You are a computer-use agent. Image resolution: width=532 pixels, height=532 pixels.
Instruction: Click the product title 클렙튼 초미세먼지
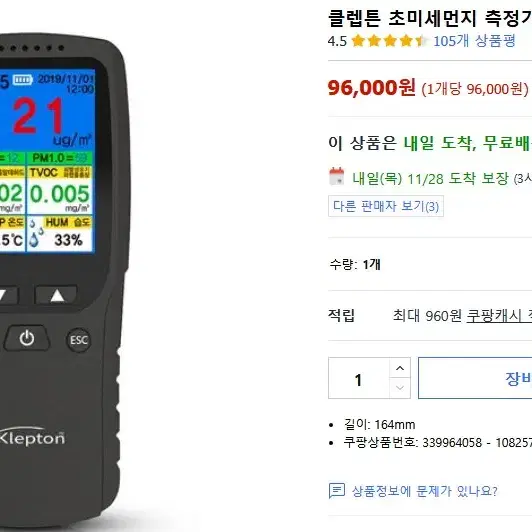point(430,18)
